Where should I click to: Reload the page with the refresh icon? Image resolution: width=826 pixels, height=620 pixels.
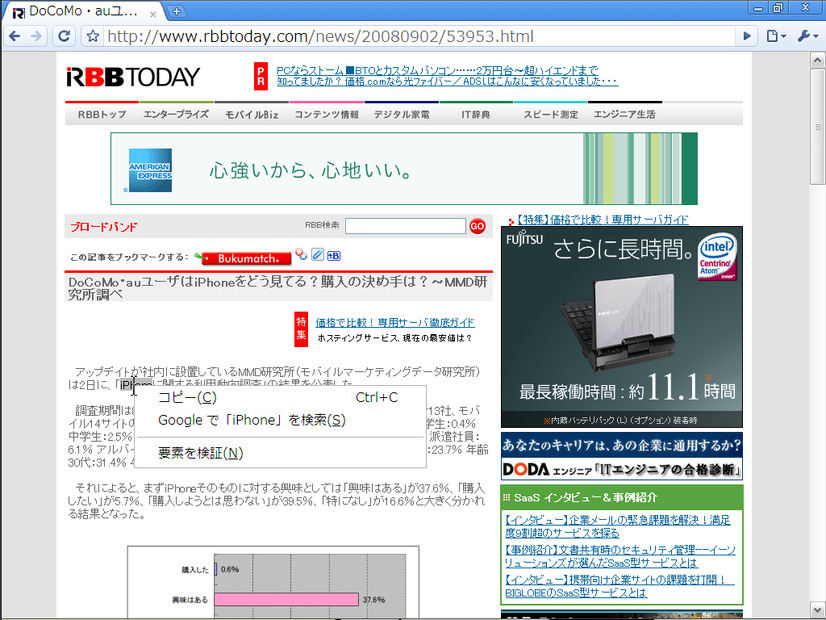tap(64, 36)
